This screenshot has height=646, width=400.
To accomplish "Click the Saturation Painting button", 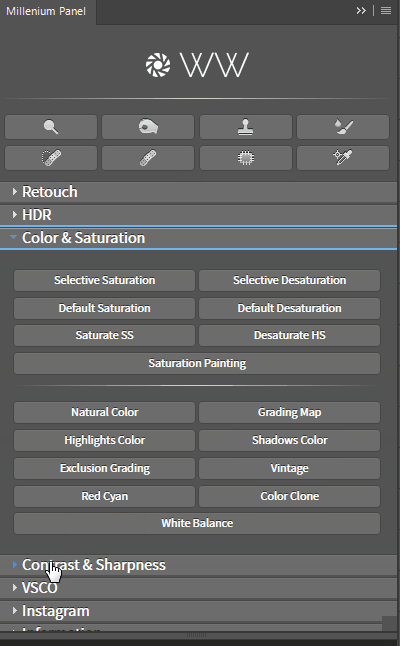I will tap(197, 363).
